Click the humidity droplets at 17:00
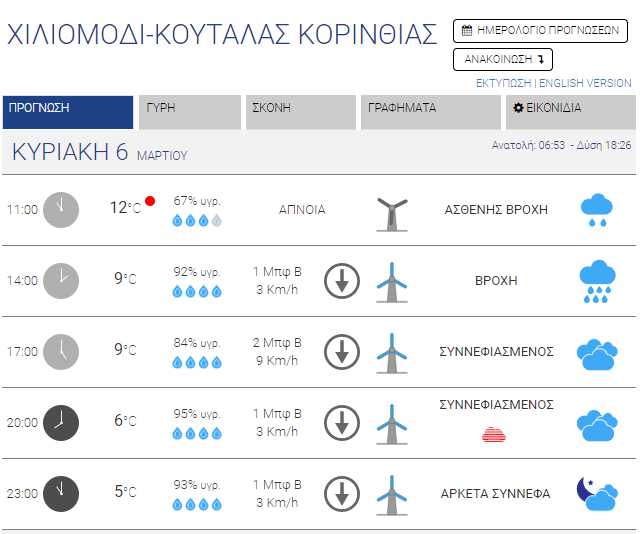 coord(197,362)
